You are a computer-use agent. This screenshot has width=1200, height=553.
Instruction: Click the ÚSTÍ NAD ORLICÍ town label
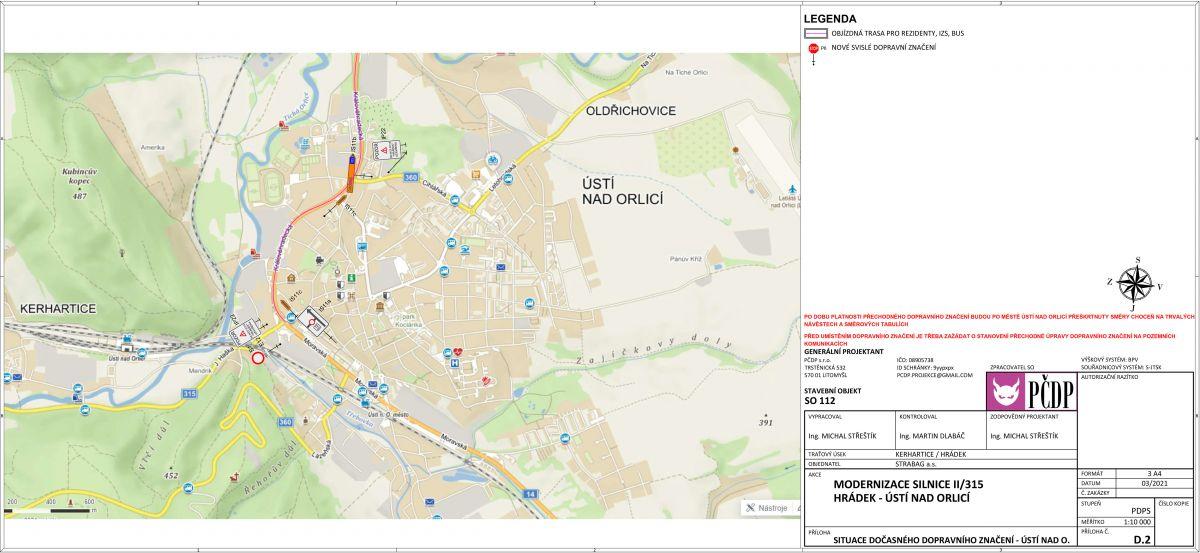[x=623, y=192]
